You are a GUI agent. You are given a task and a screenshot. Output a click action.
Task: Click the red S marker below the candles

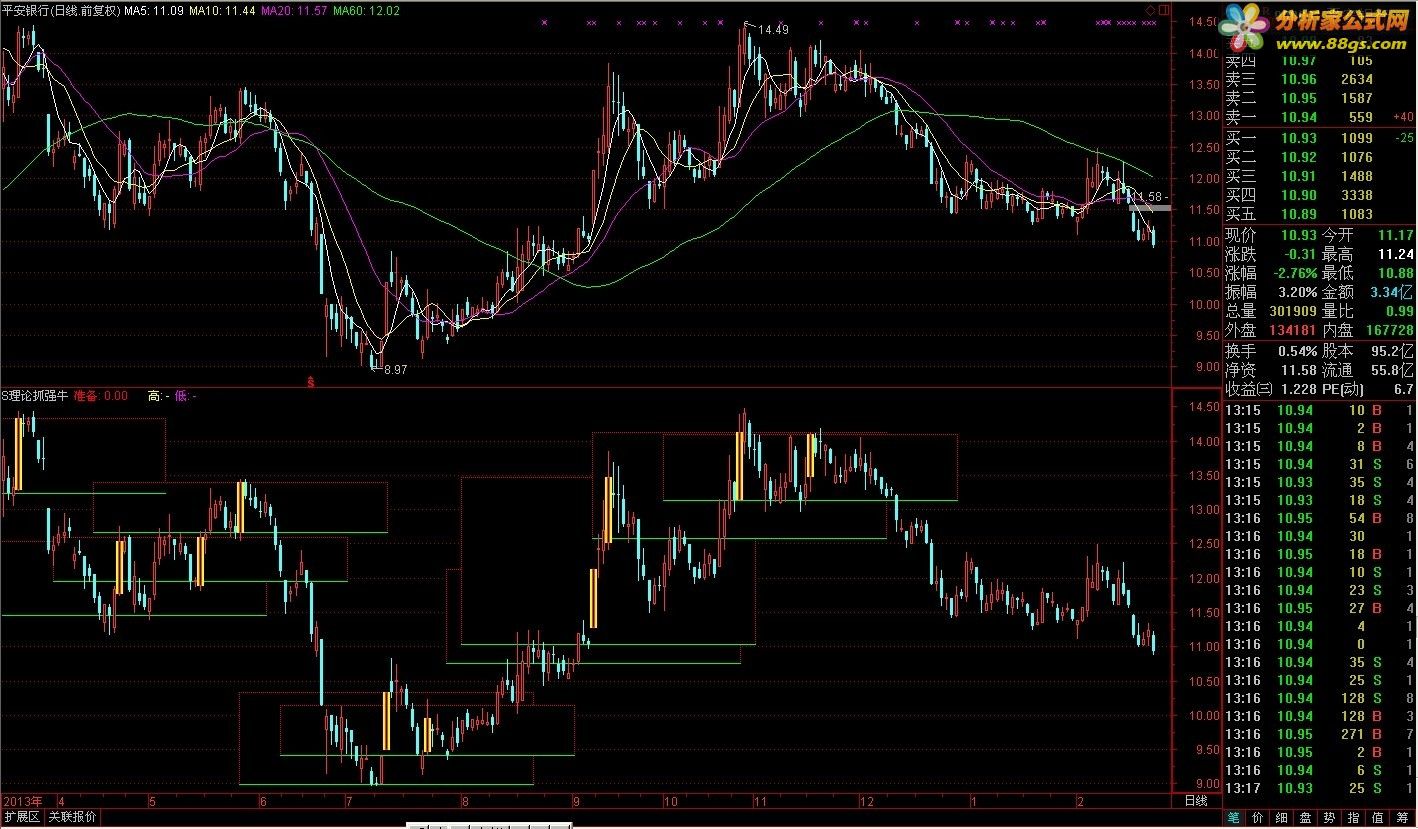pos(311,381)
